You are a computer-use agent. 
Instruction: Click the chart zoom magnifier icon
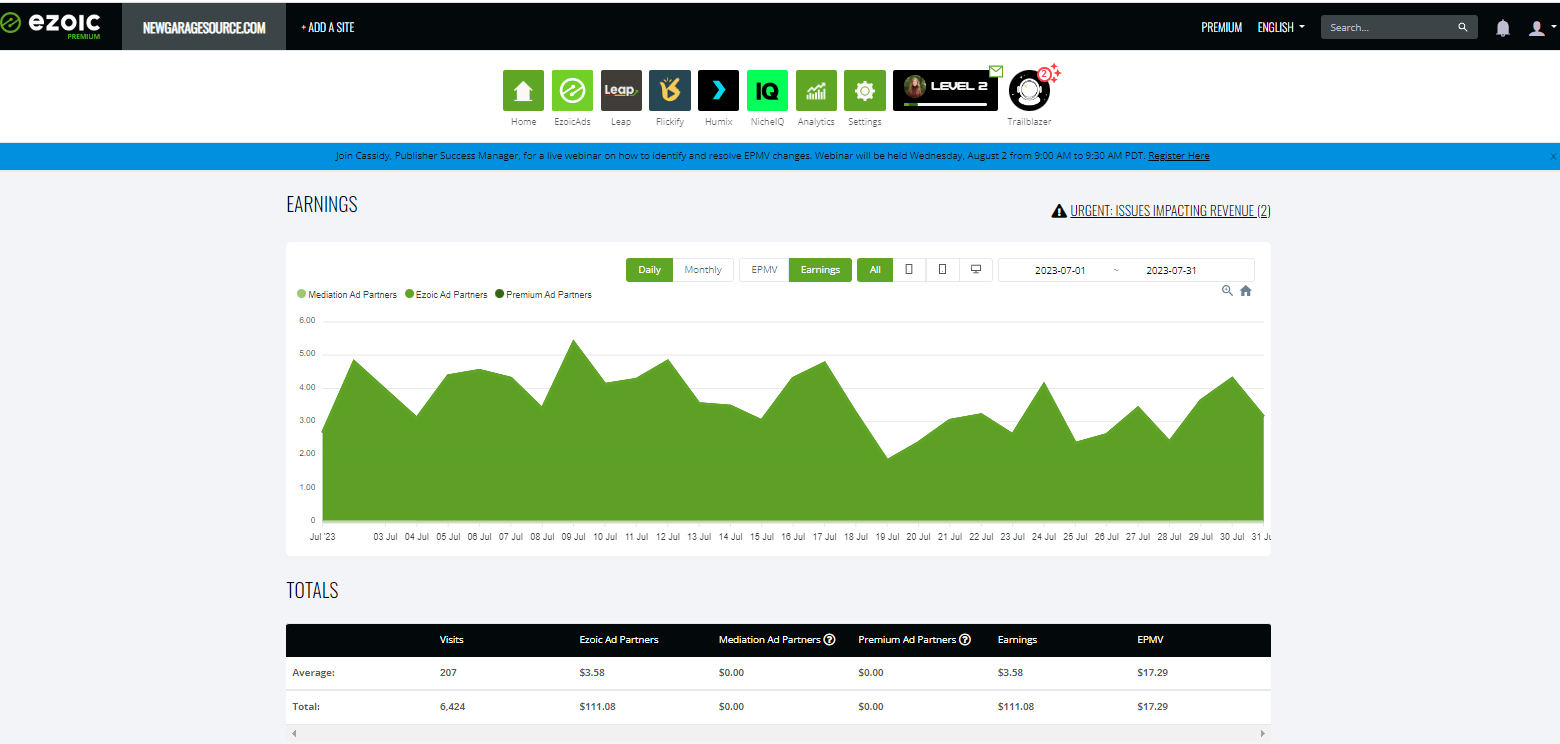pos(1227,291)
